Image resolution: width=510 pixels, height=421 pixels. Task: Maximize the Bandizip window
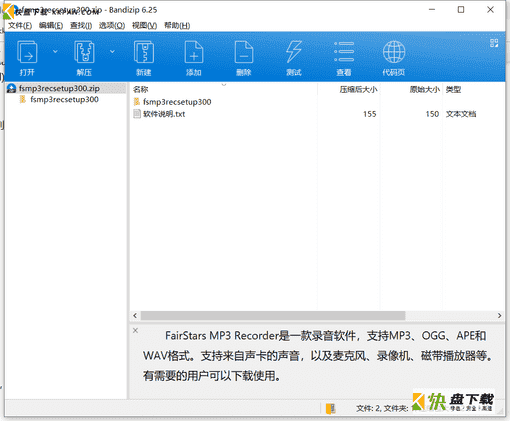pos(461,10)
